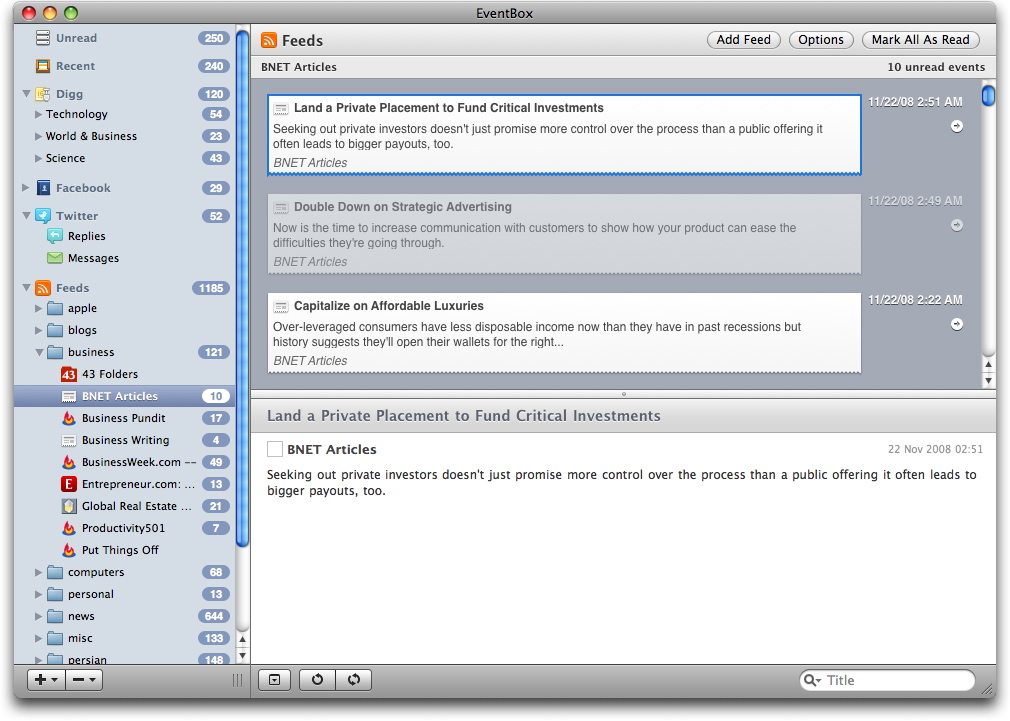Open the Unread list icon

point(43,38)
